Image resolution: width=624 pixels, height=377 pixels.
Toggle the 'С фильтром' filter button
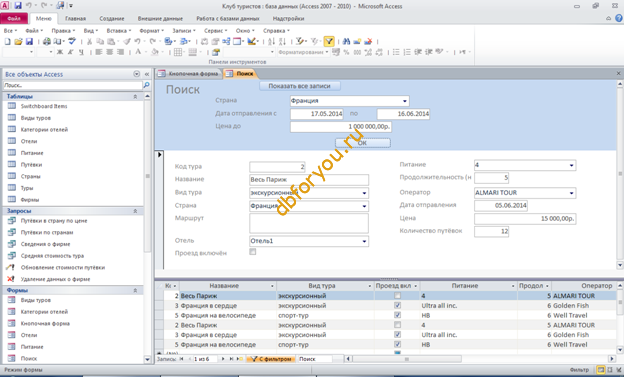coord(271,359)
